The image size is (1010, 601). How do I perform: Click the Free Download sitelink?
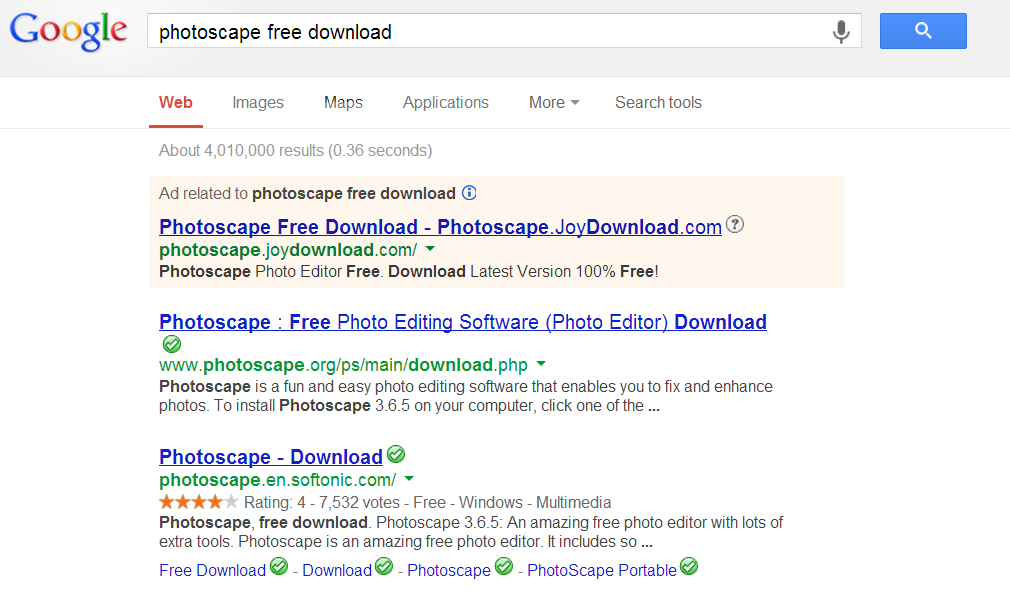click(x=213, y=570)
